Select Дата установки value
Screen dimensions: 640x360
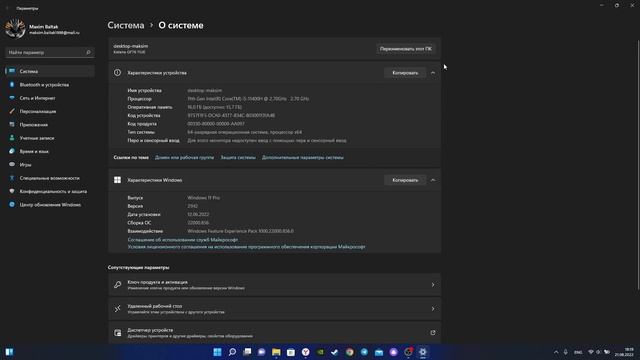click(198, 214)
